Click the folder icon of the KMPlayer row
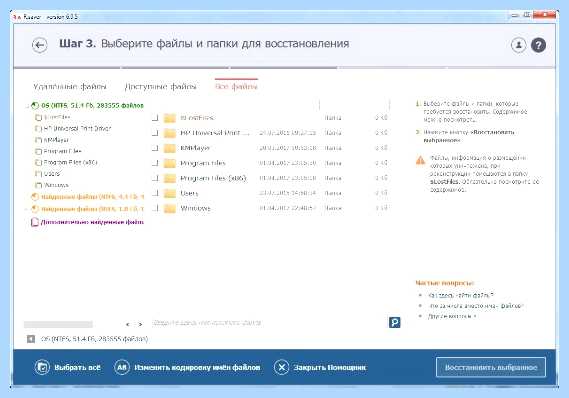569x398 pixels. (170, 148)
